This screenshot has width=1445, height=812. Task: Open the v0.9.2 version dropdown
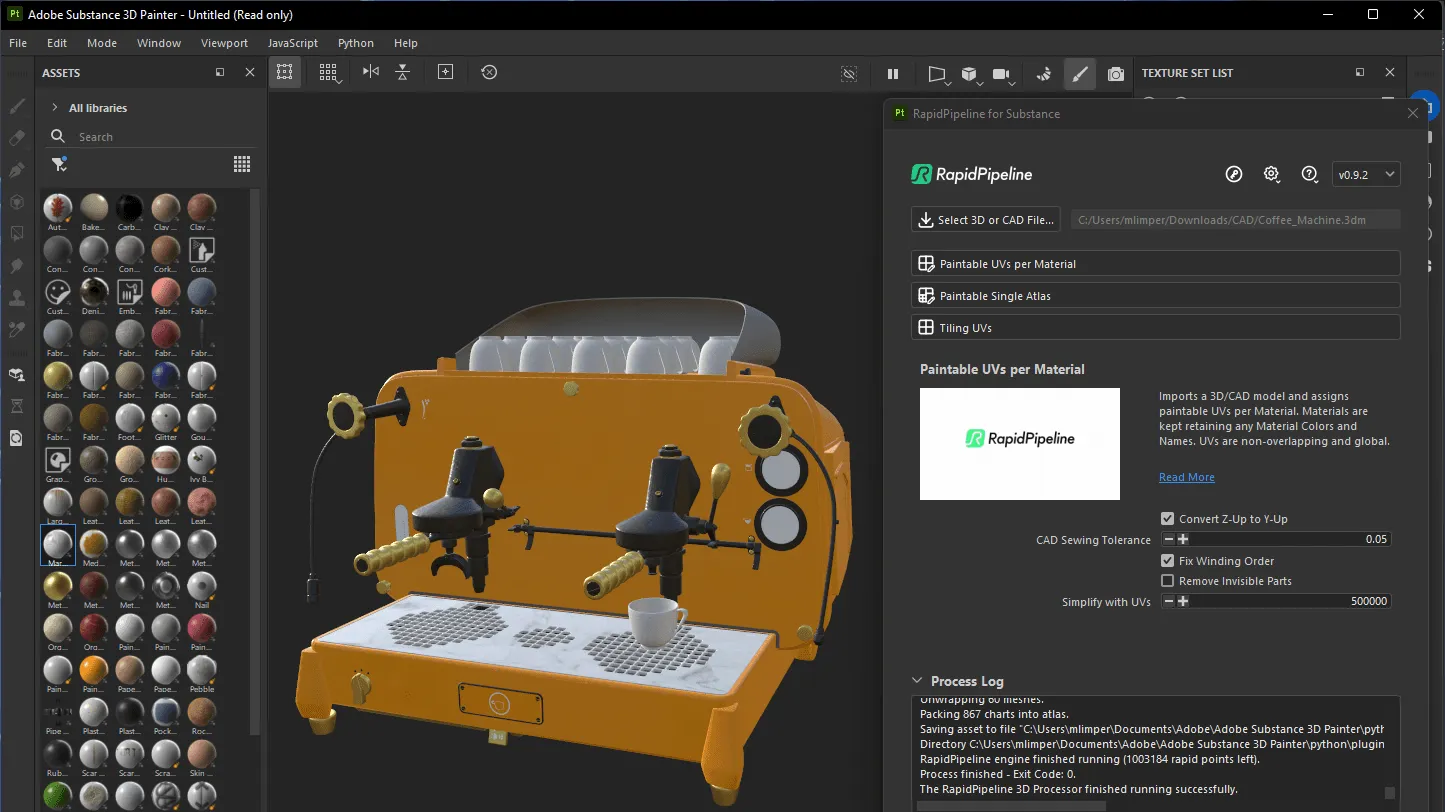tap(1366, 174)
